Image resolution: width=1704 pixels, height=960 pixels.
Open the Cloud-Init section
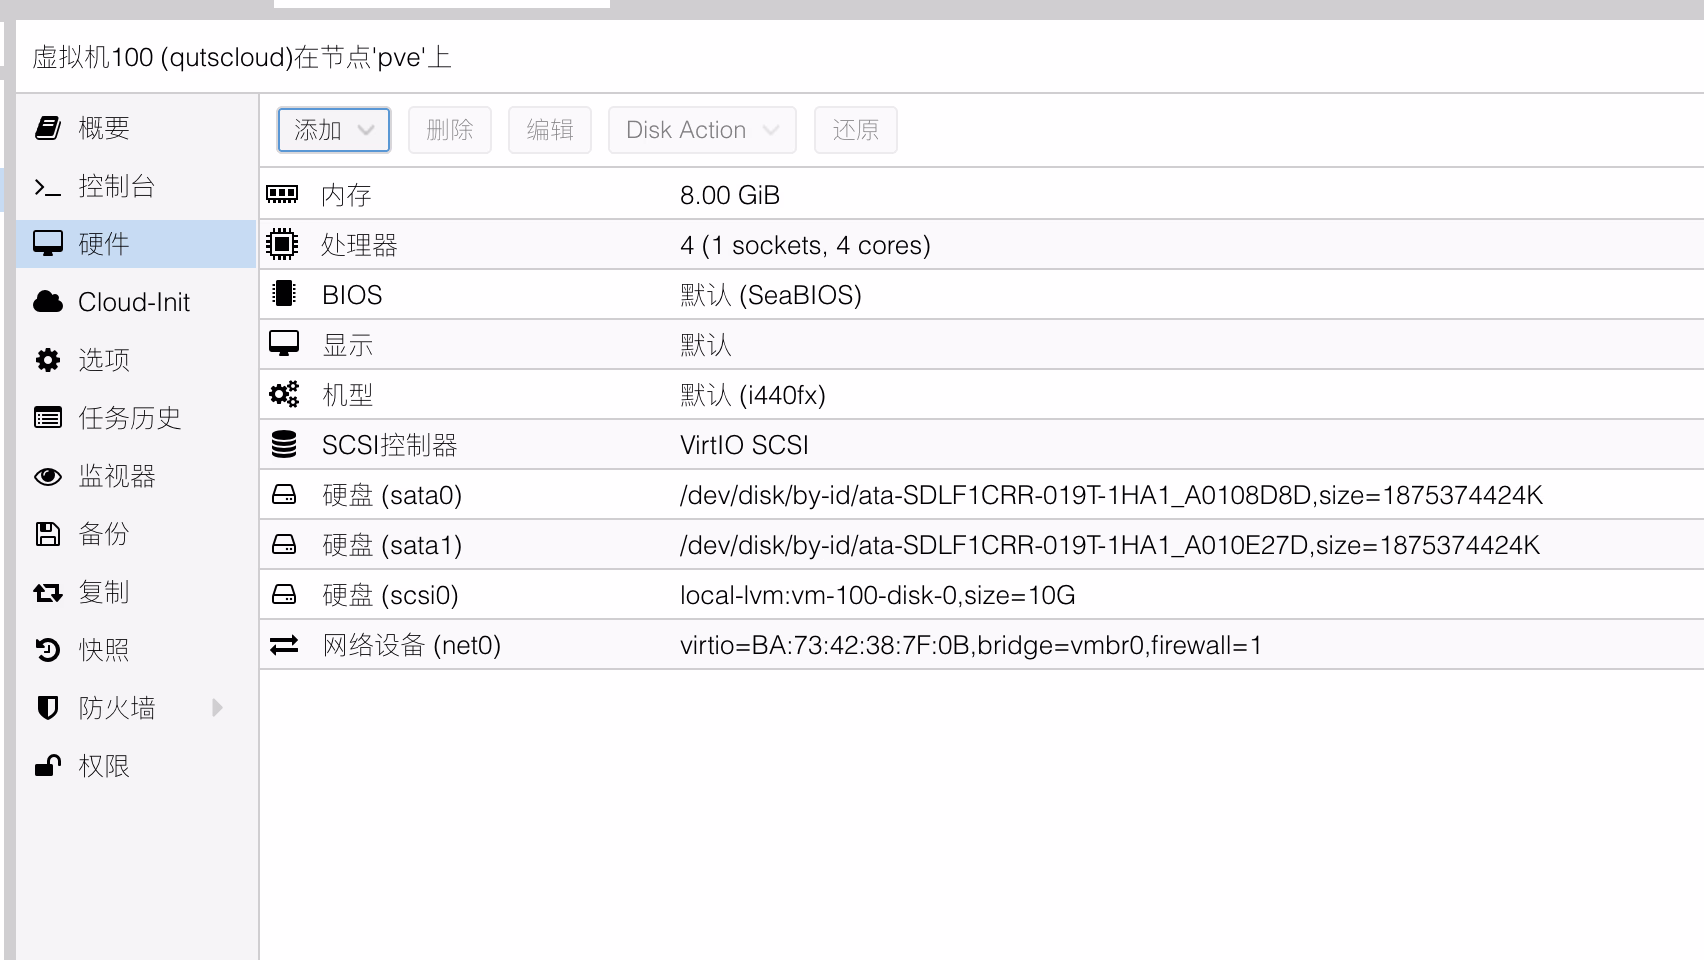click(x=133, y=302)
